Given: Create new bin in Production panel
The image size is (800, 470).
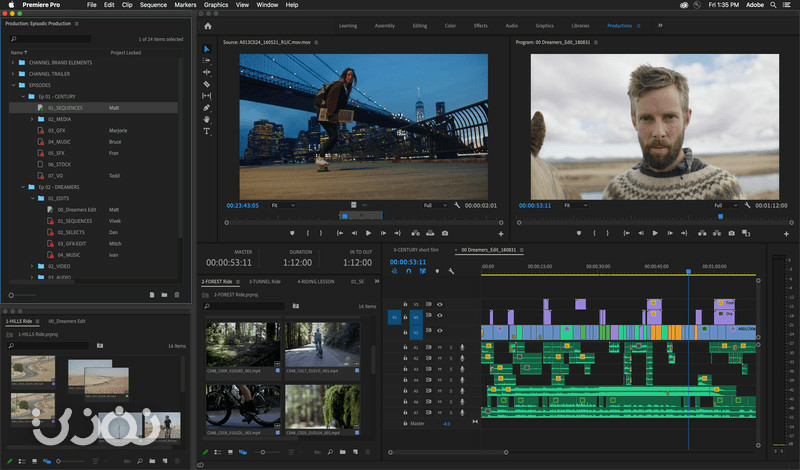Looking at the screenshot, I should pos(164,295).
